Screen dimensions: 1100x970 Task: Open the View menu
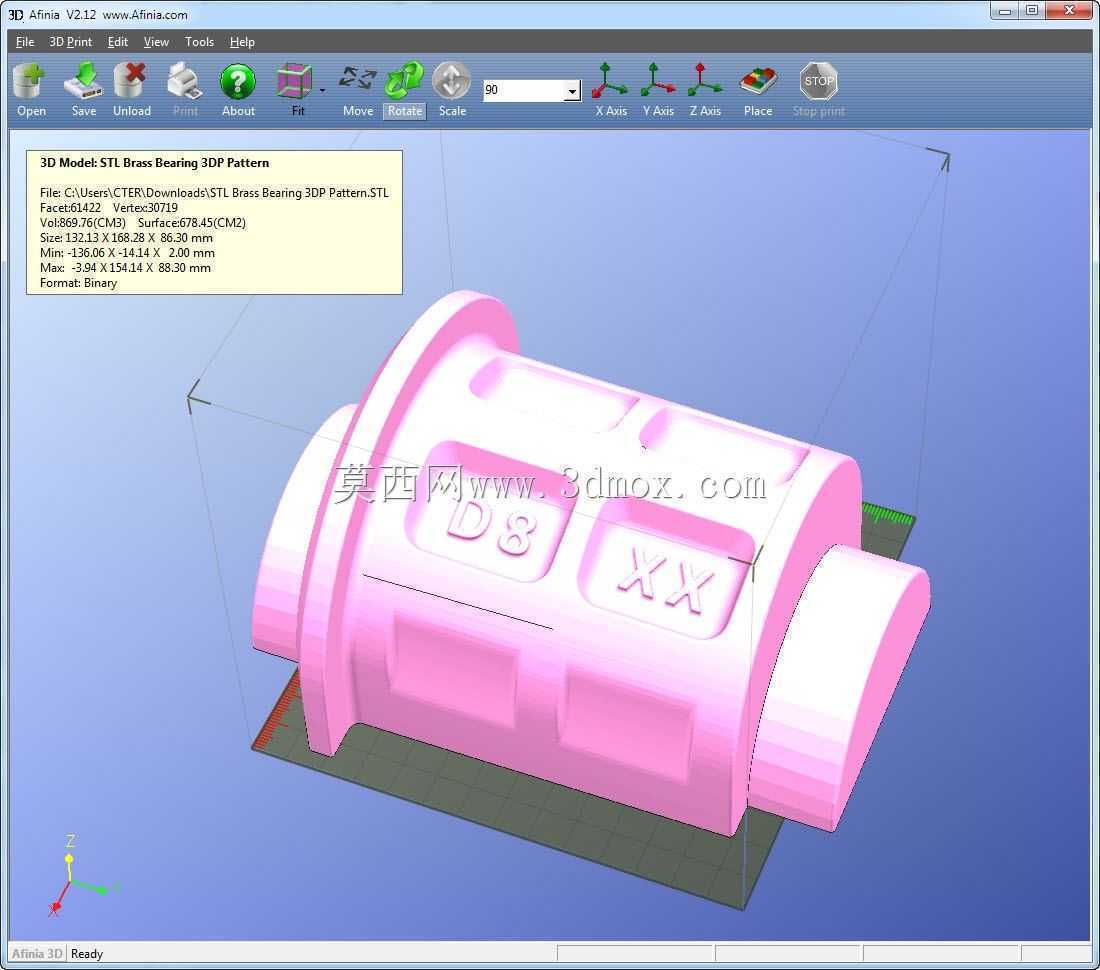coord(156,42)
